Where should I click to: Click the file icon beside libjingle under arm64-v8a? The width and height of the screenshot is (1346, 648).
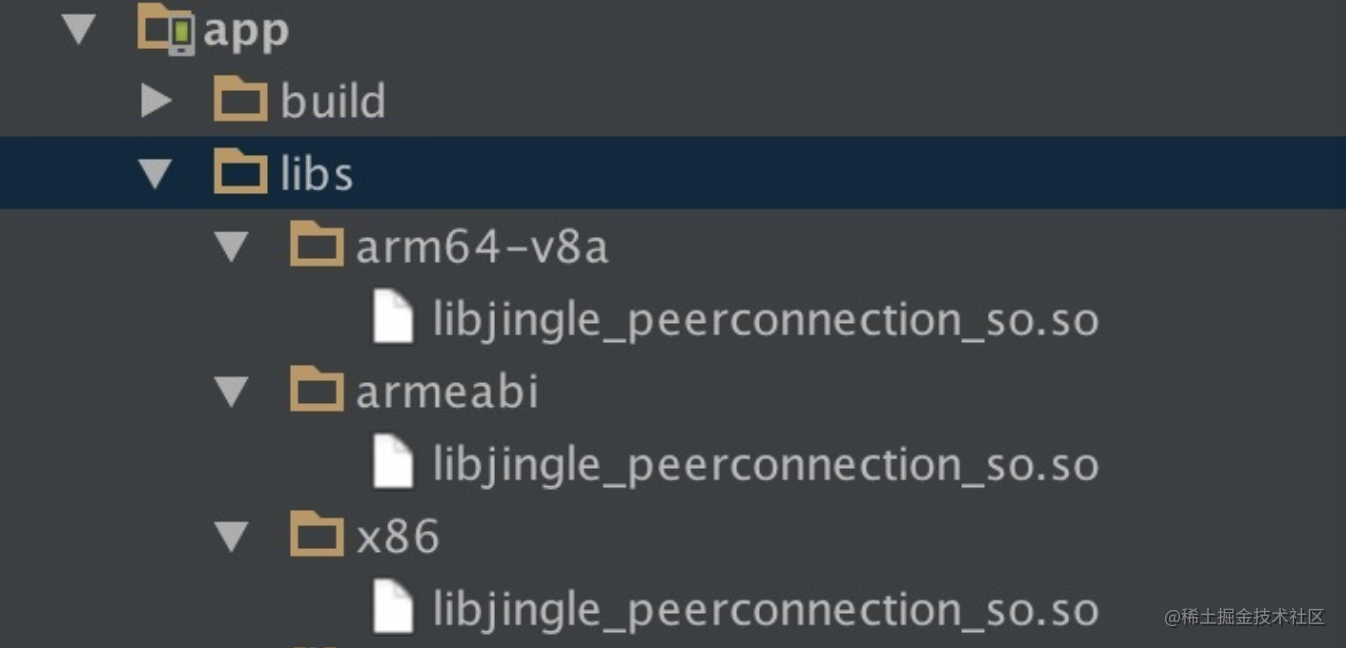[x=396, y=318]
